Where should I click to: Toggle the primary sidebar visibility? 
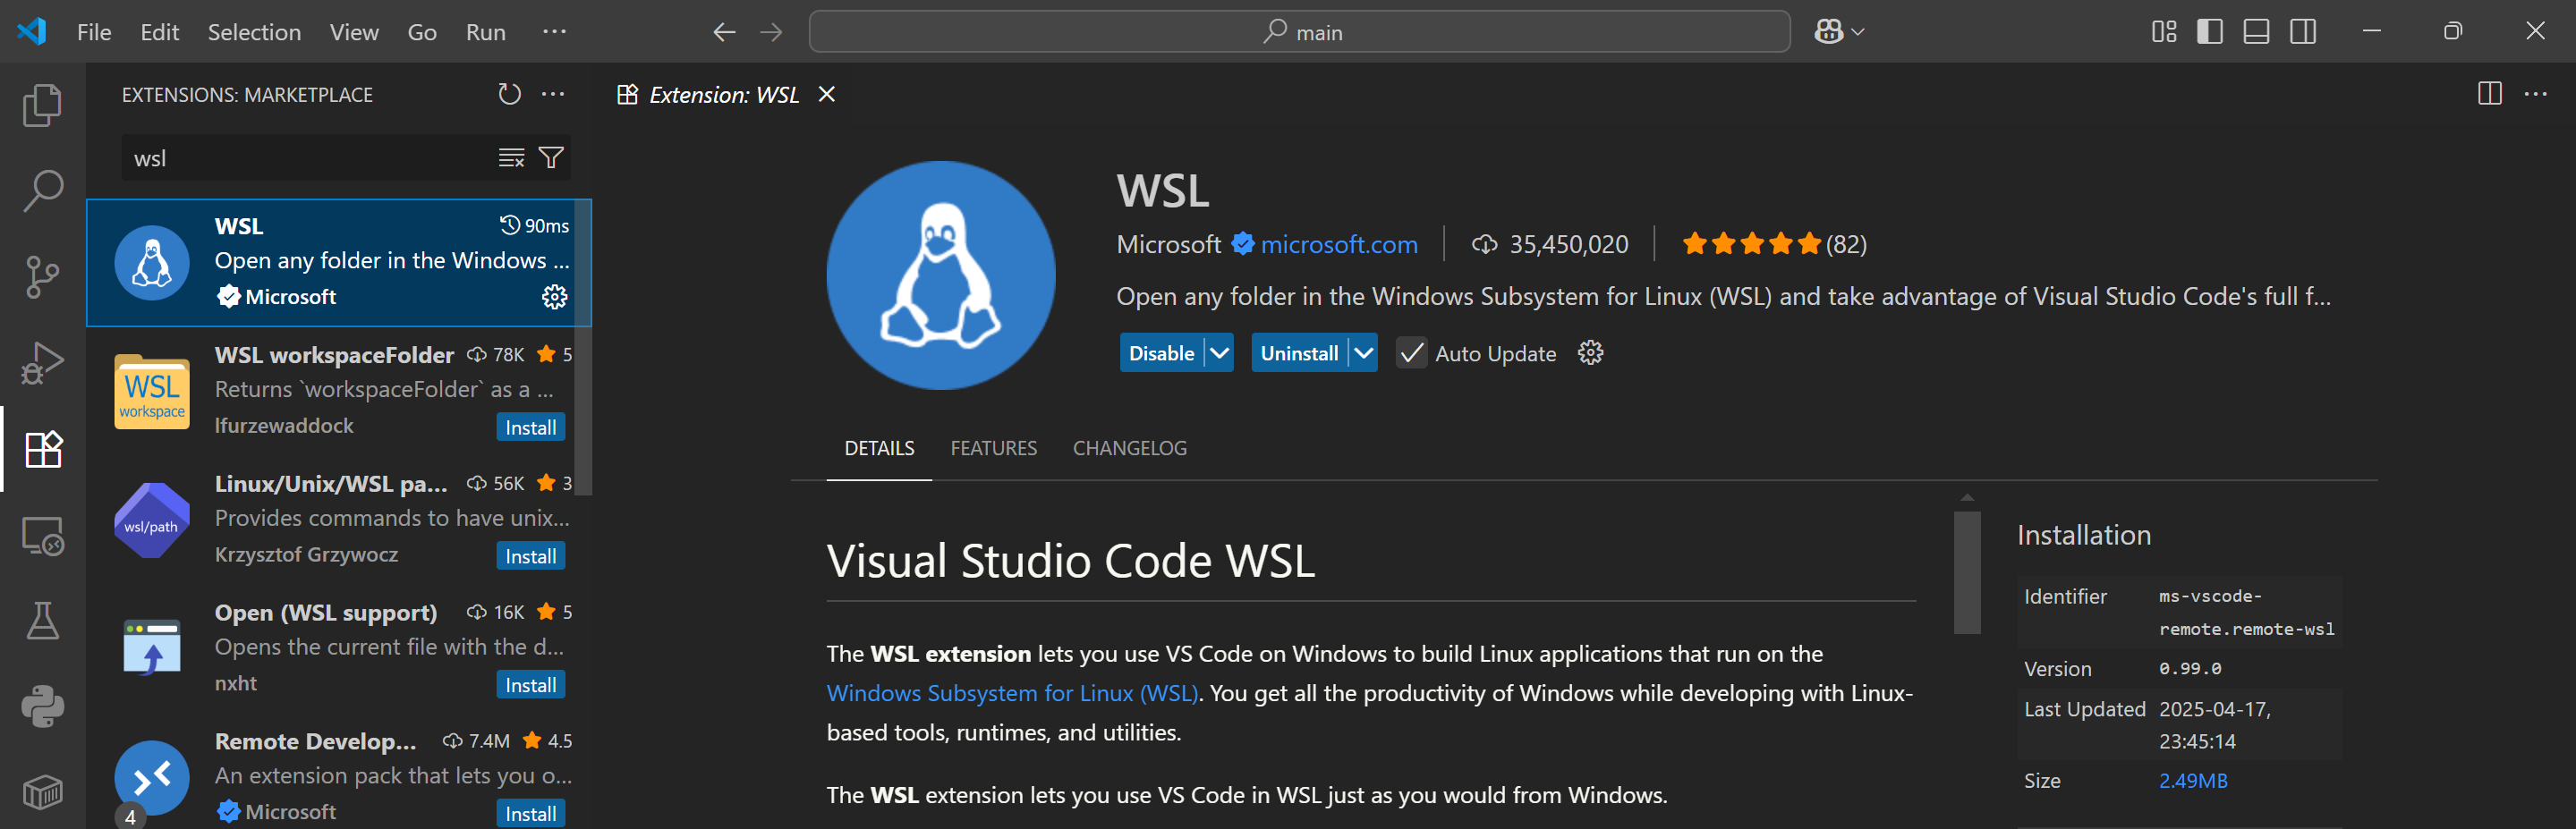[x=2209, y=31]
